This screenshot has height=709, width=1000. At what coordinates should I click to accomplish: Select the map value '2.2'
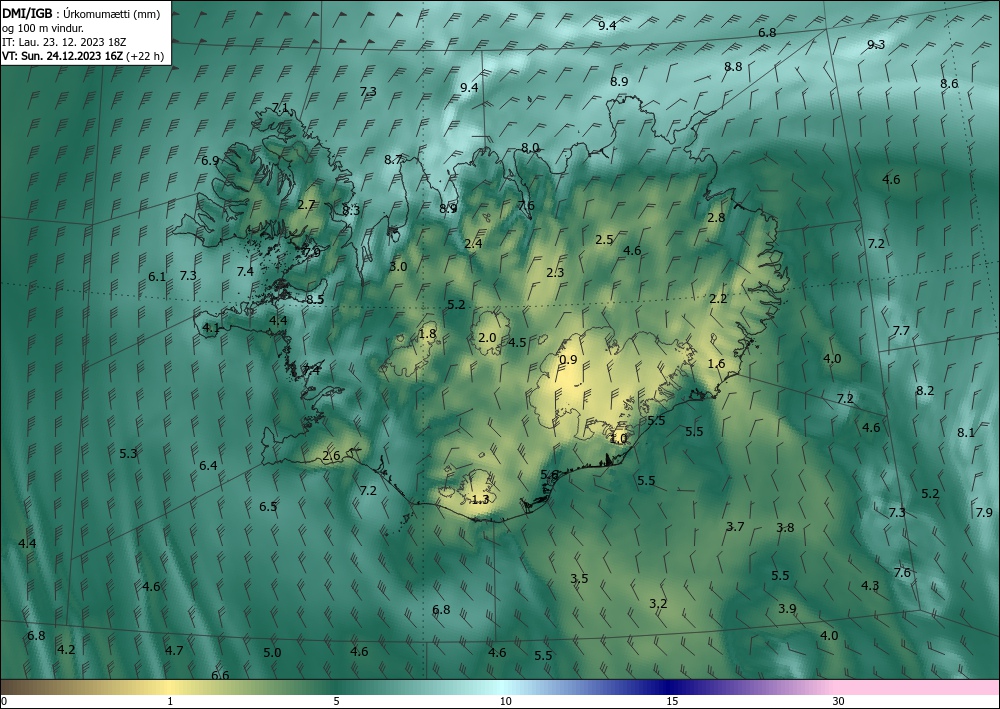click(x=718, y=298)
